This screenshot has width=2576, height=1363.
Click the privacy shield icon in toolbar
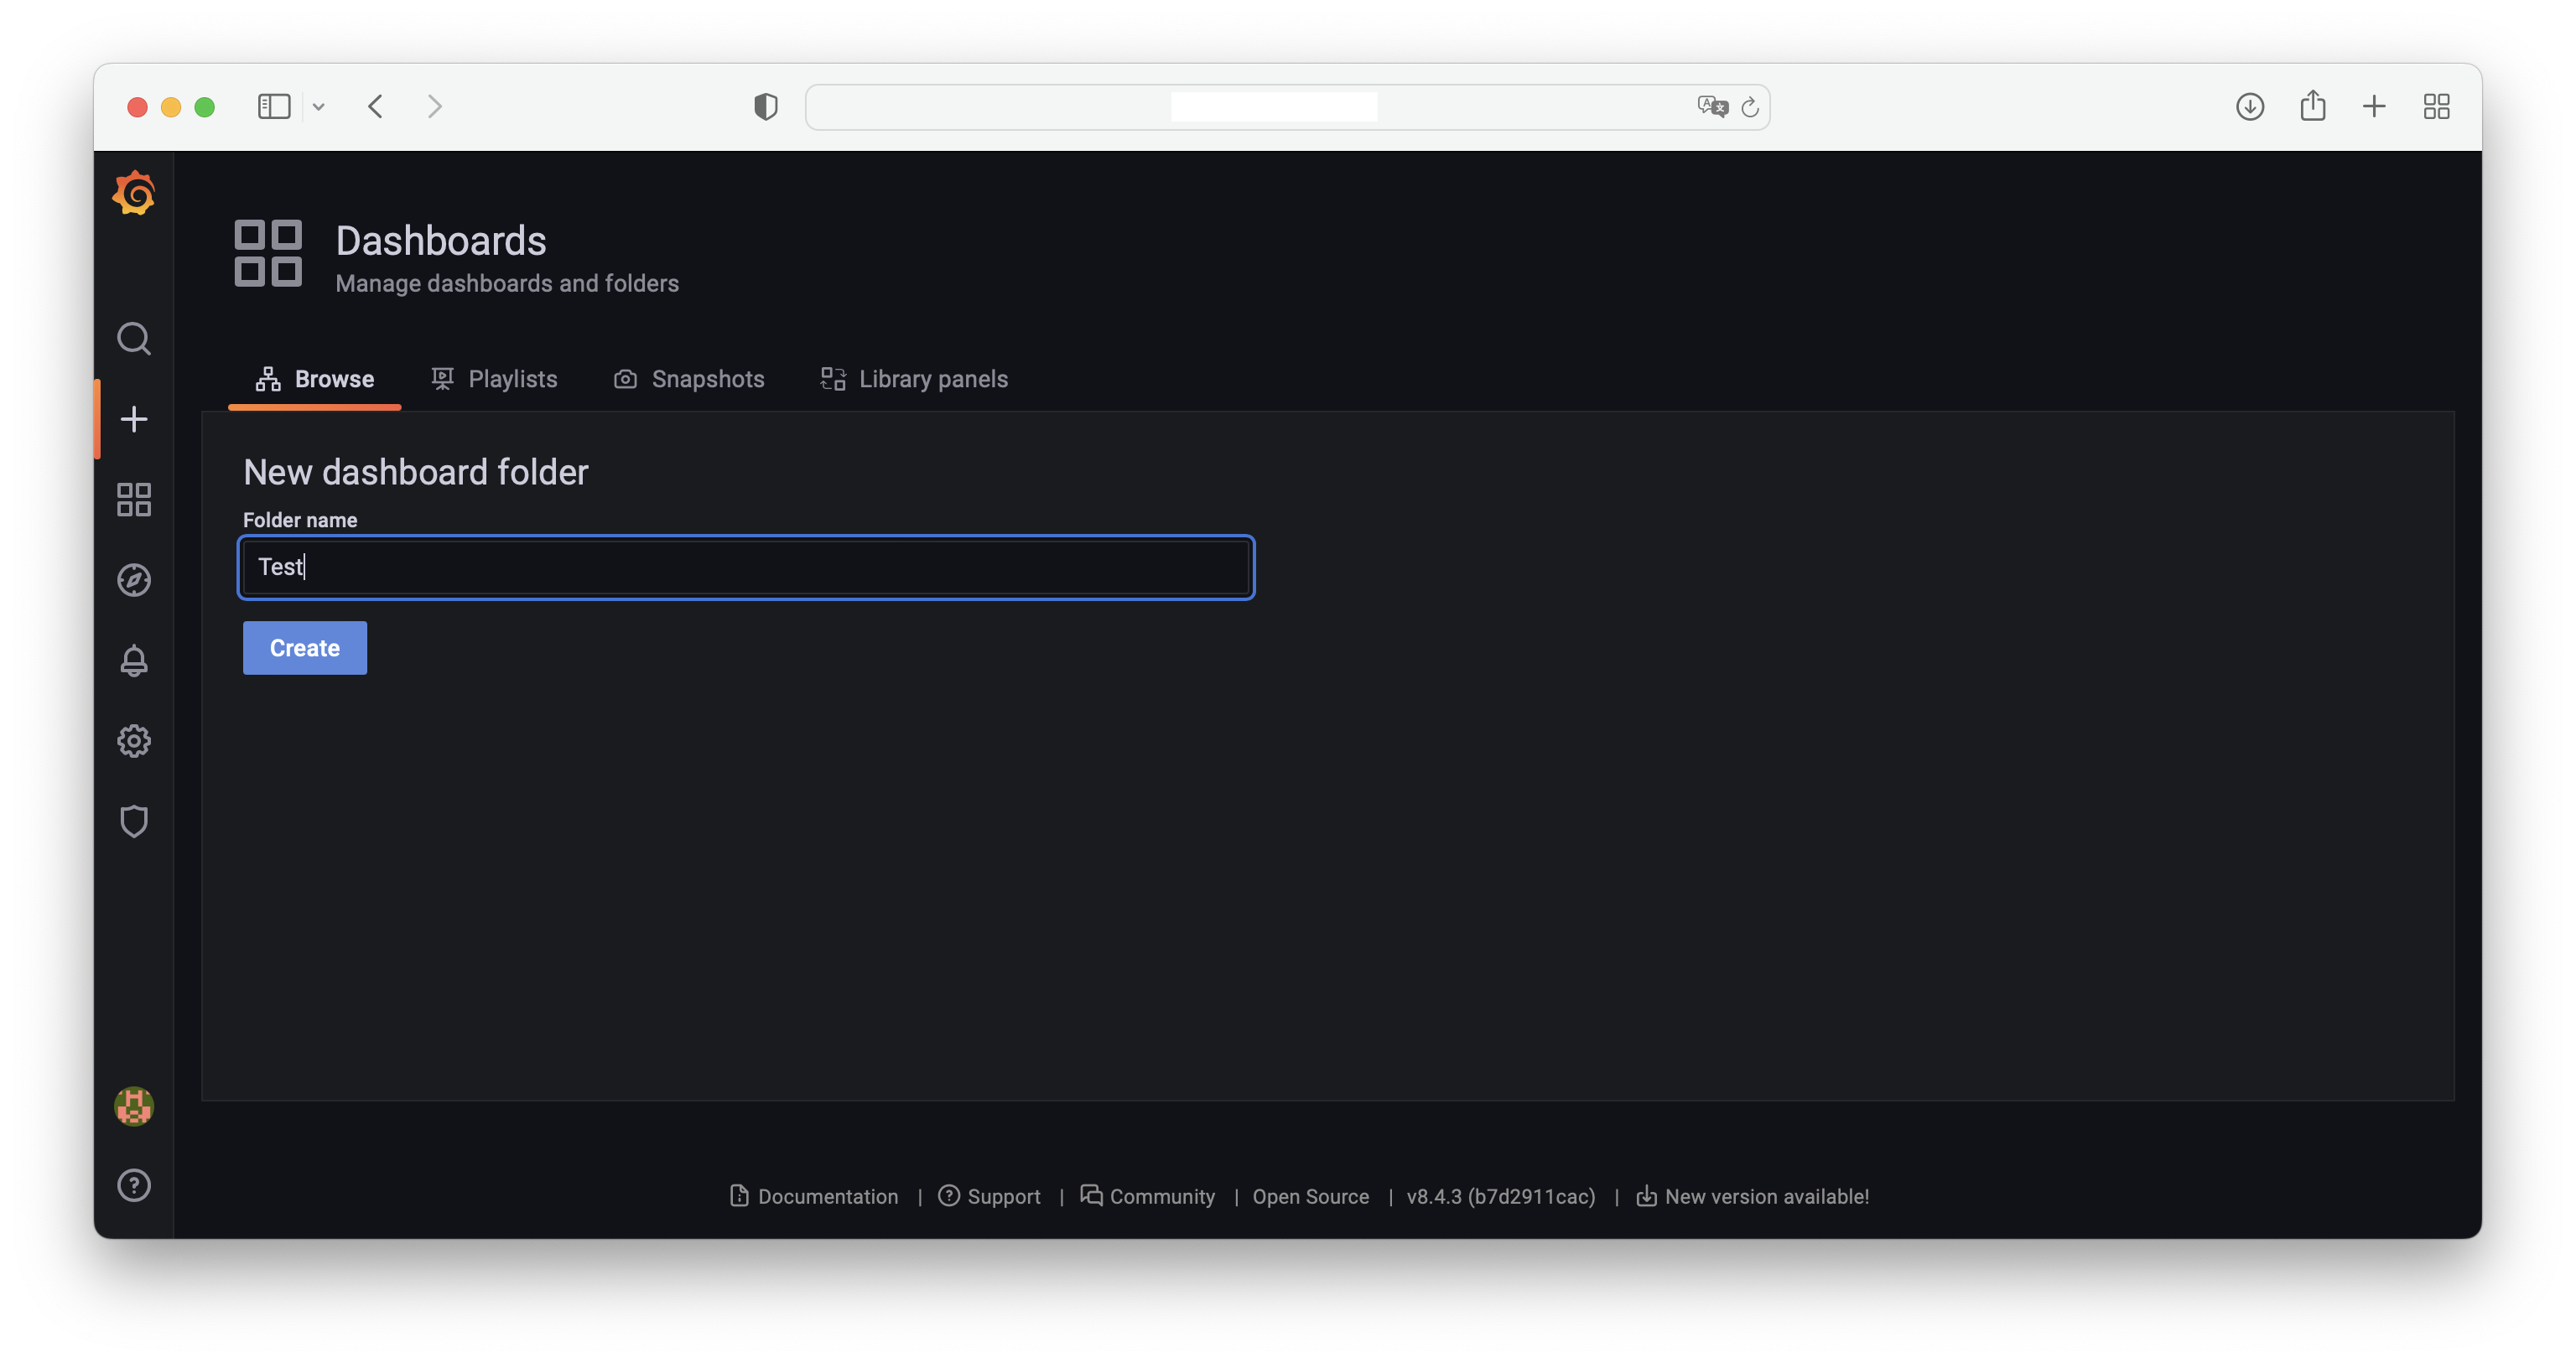766,106
